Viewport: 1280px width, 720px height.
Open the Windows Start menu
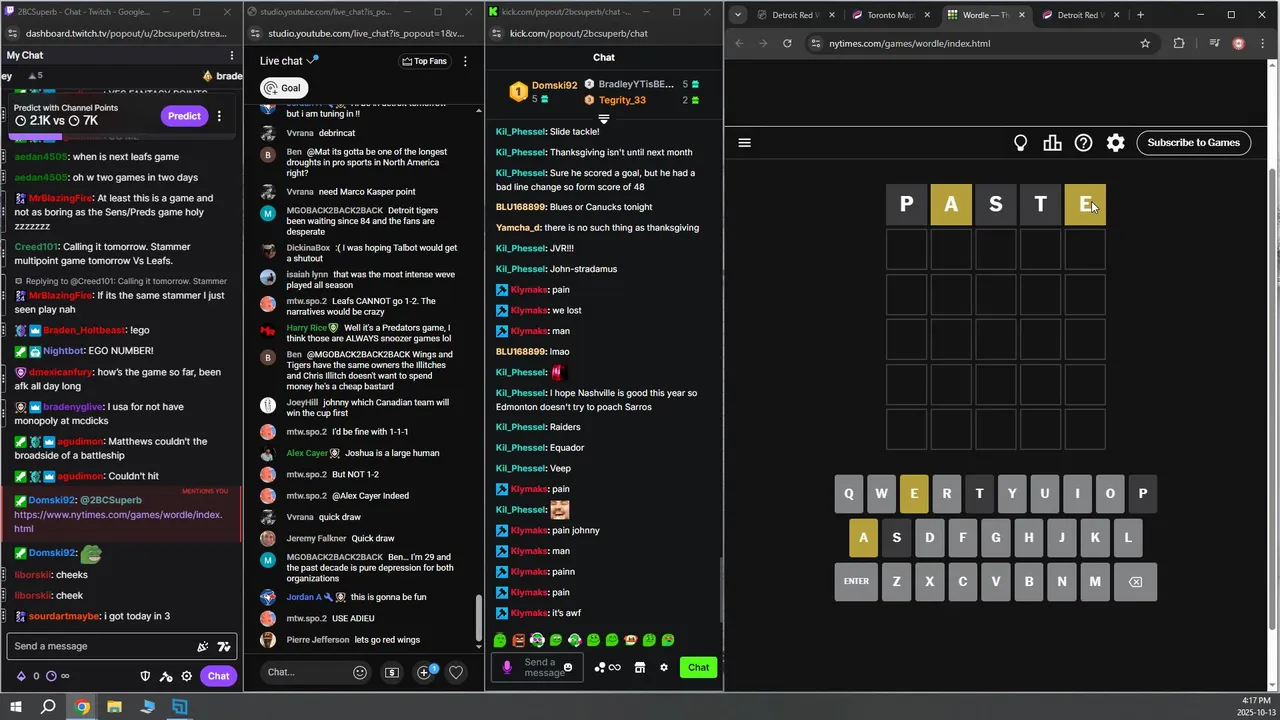(x=16, y=707)
